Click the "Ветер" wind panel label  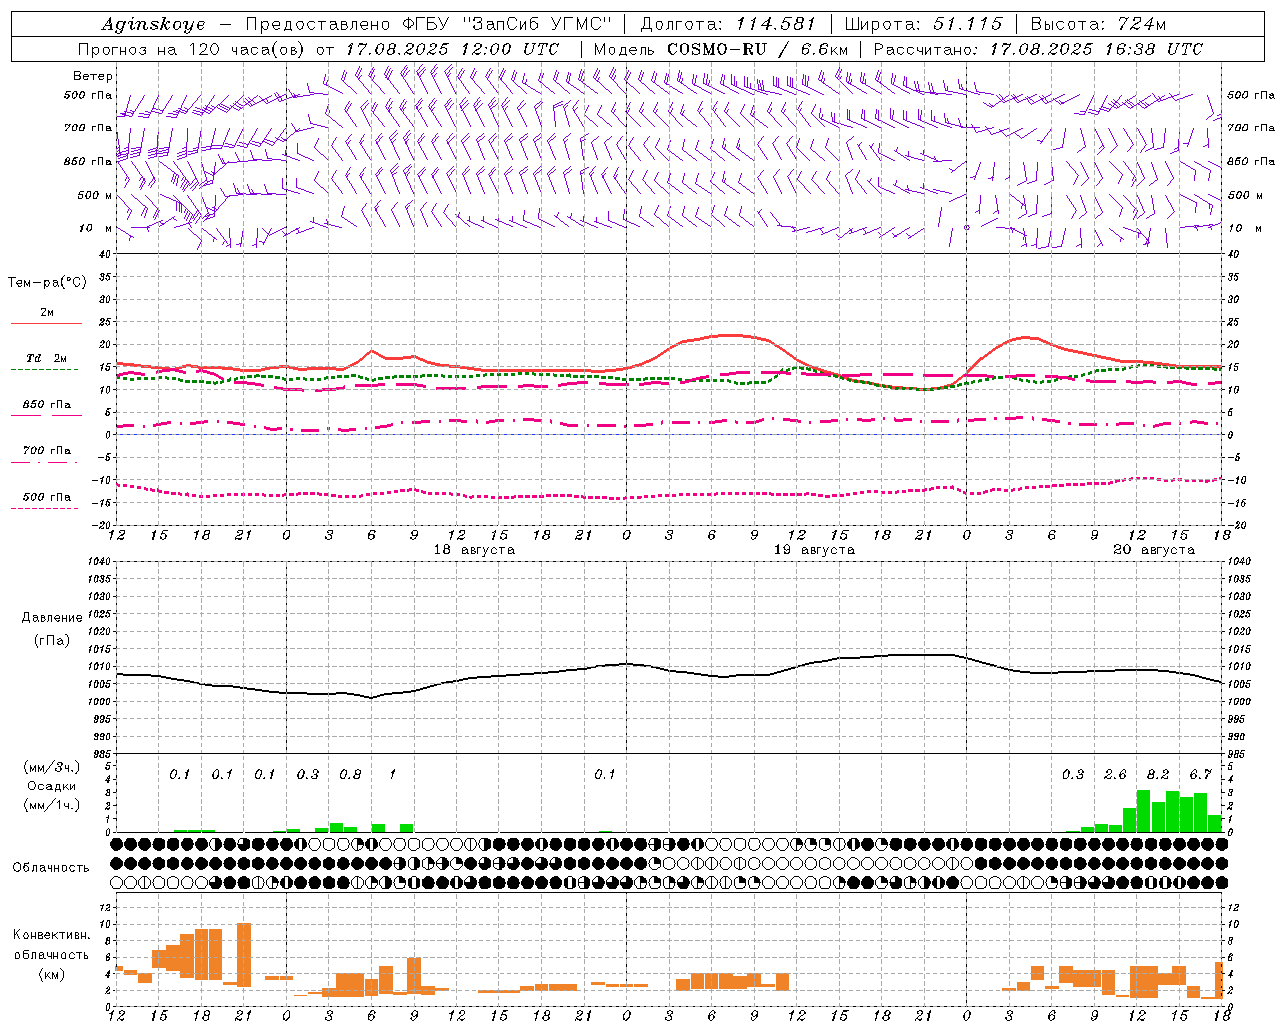pyautogui.click(x=93, y=76)
